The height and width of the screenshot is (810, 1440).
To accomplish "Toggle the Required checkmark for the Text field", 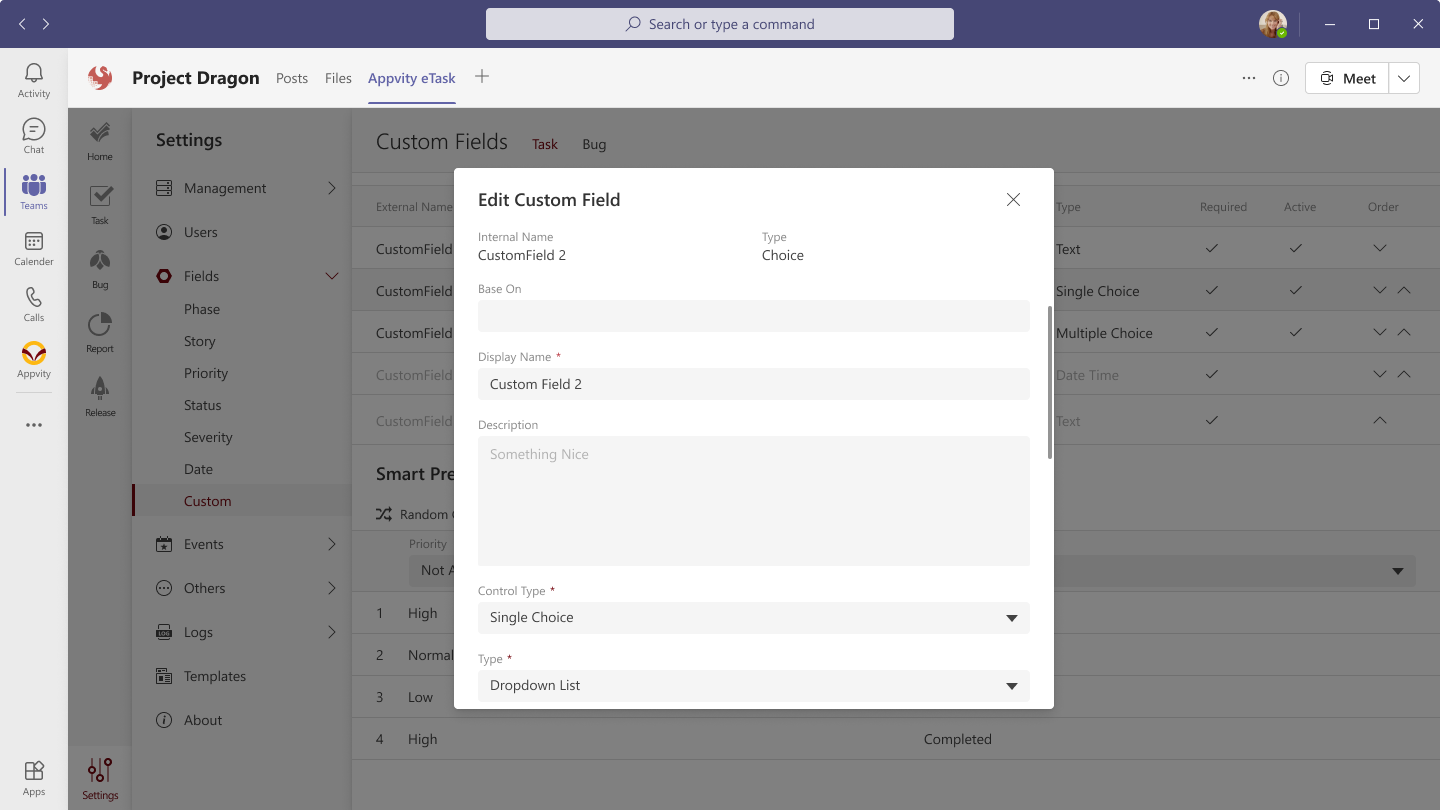I will 1211,249.
